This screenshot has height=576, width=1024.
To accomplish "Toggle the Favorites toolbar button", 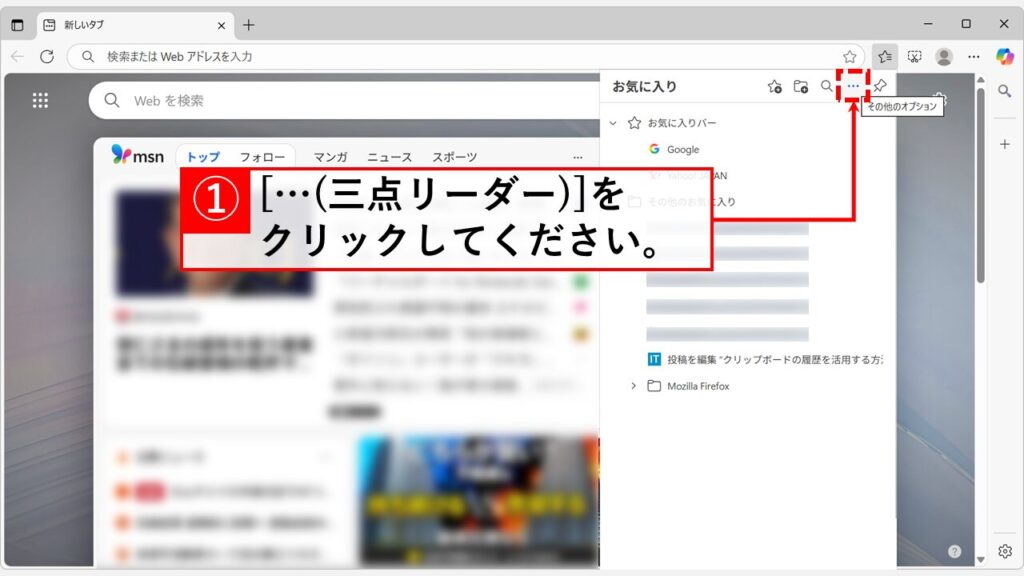I will pos(885,57).
